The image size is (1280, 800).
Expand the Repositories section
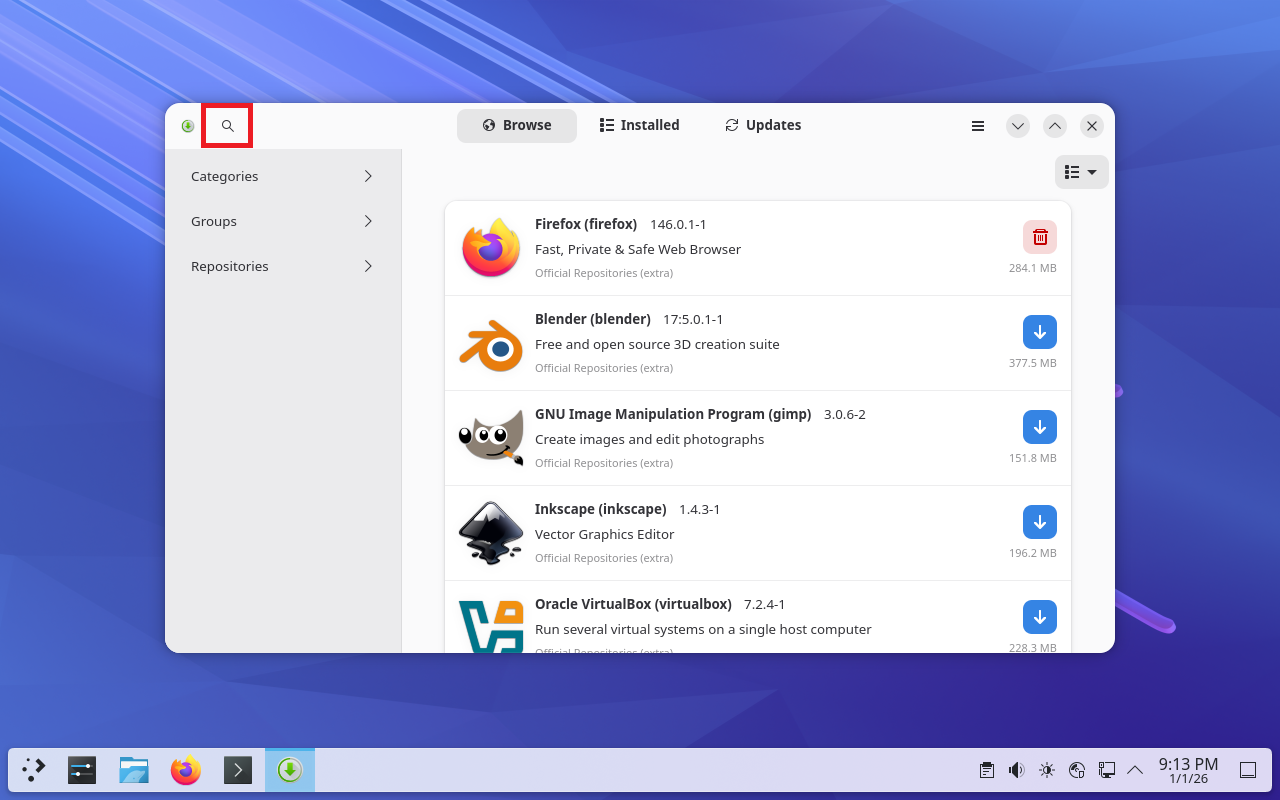pos(283,266)
